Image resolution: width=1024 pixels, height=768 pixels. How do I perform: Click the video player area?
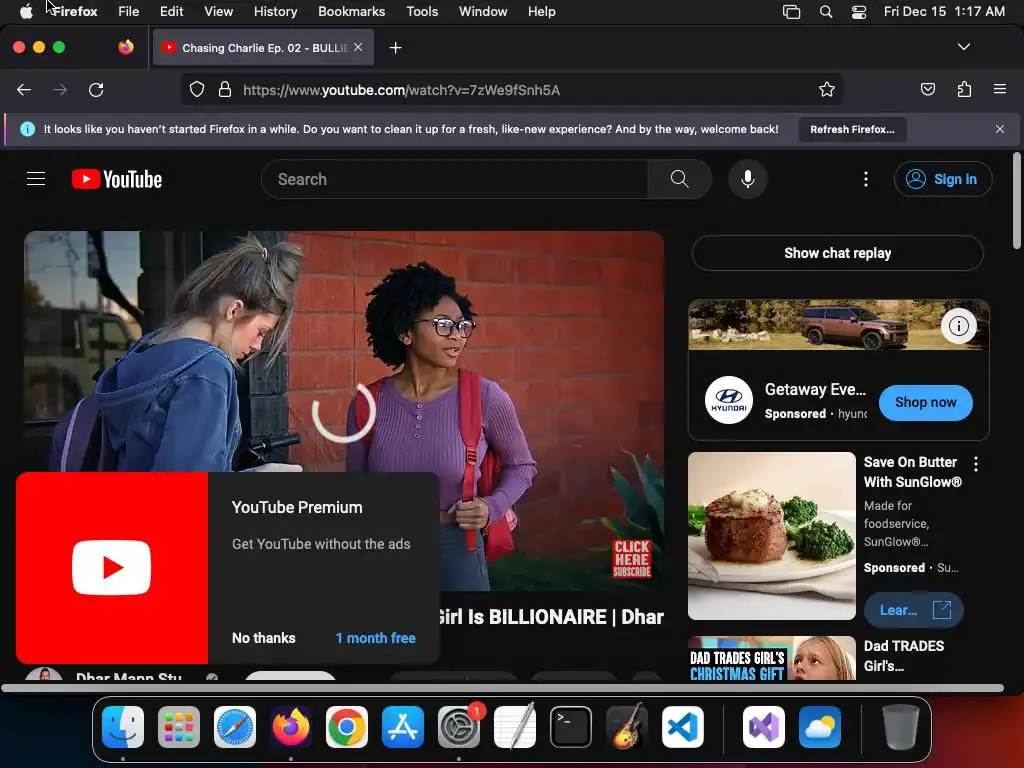click(x=344, y=410)
